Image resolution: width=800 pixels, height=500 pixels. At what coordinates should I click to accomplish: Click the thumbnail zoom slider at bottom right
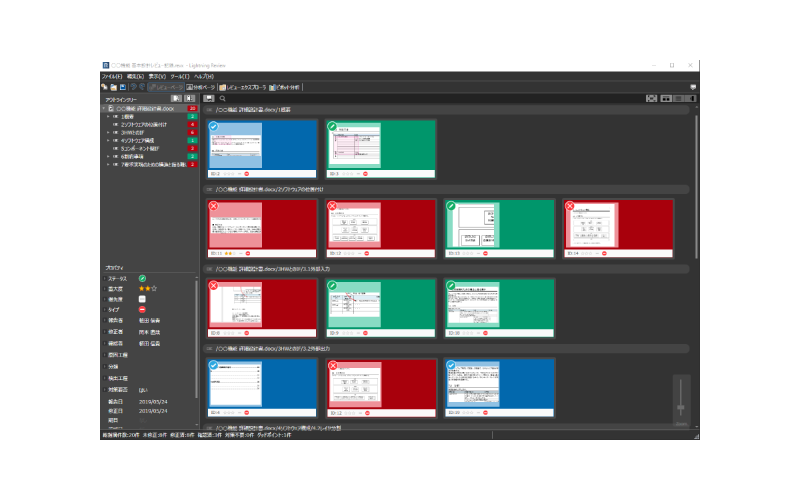pos(682,406)
